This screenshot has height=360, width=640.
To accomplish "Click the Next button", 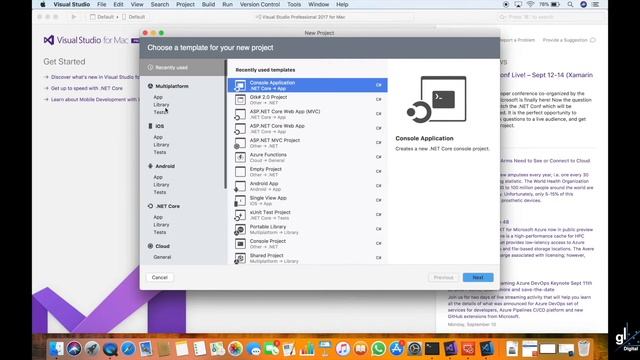I will (x=478, y=278).
